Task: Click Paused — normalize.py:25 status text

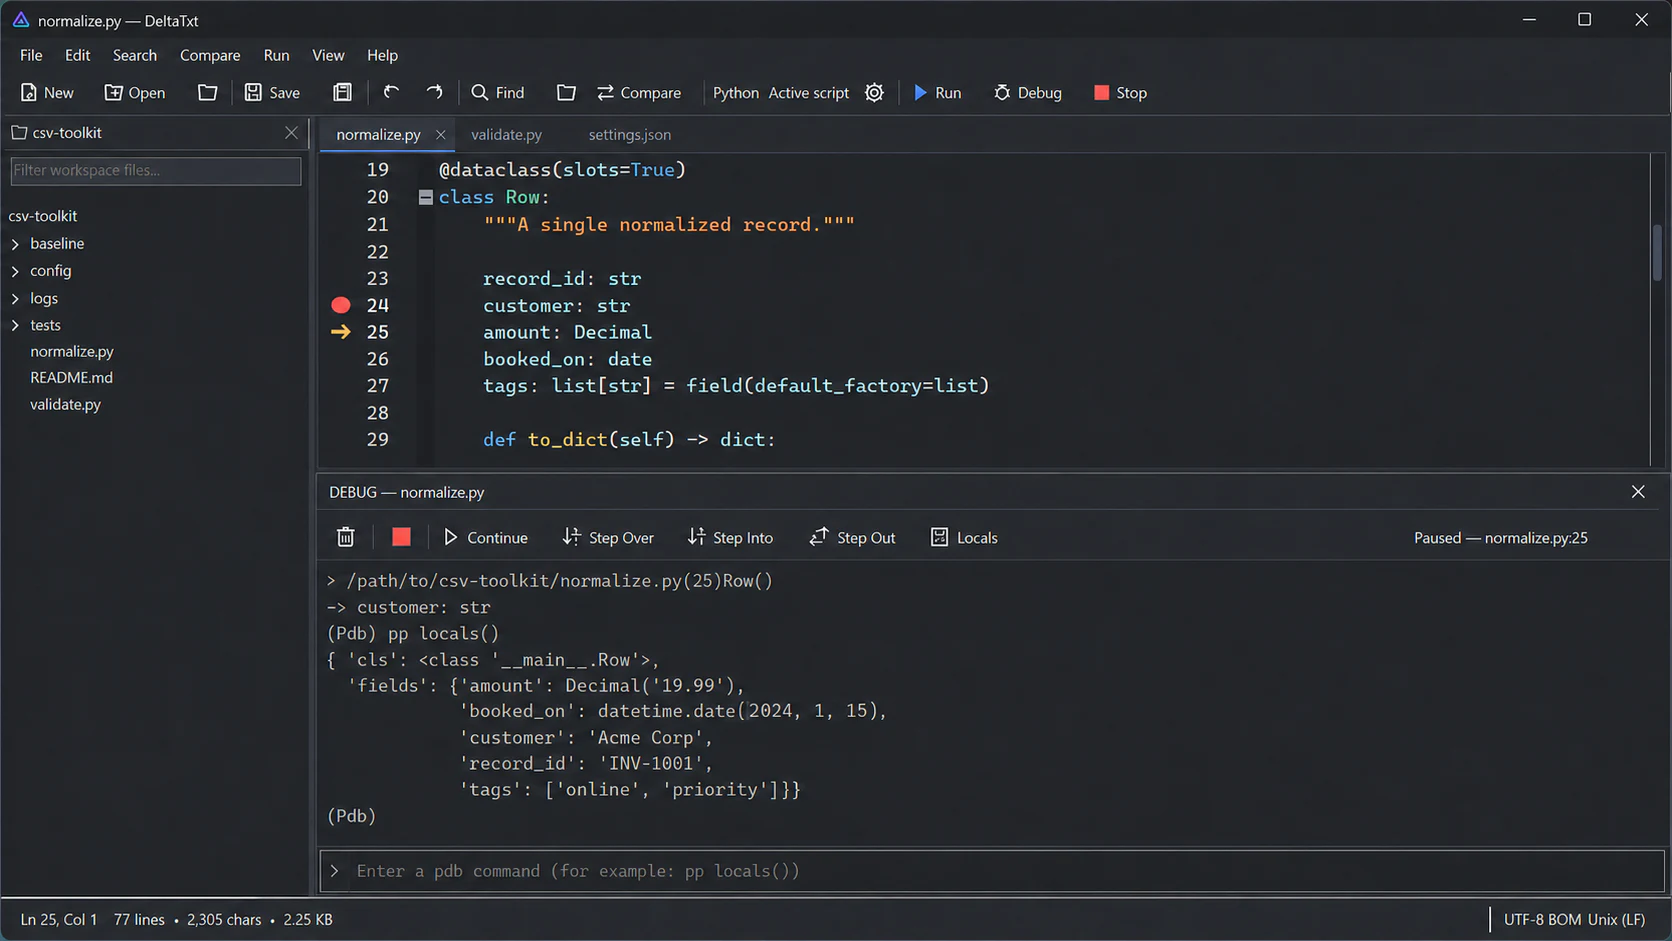Action: tap(1500, 538)
